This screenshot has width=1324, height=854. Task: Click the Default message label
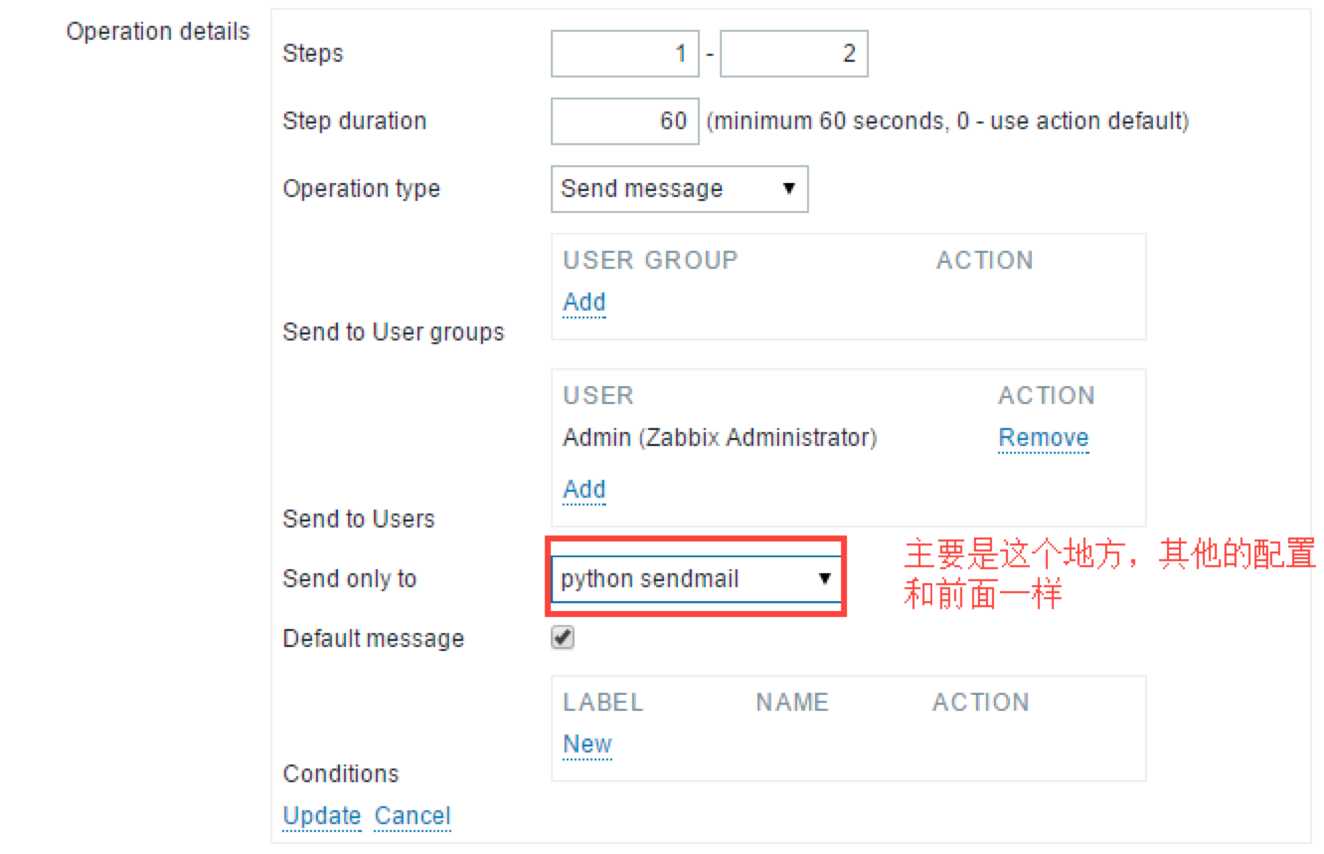click(x=373, y=639)
